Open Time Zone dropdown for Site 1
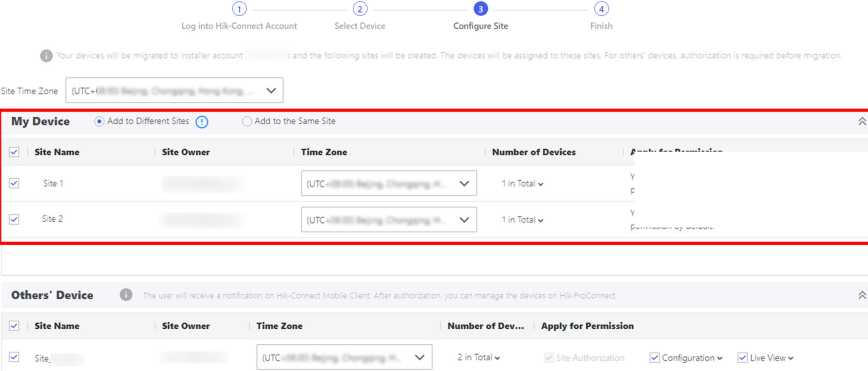 pyautogui.click(x=389, y=183)
